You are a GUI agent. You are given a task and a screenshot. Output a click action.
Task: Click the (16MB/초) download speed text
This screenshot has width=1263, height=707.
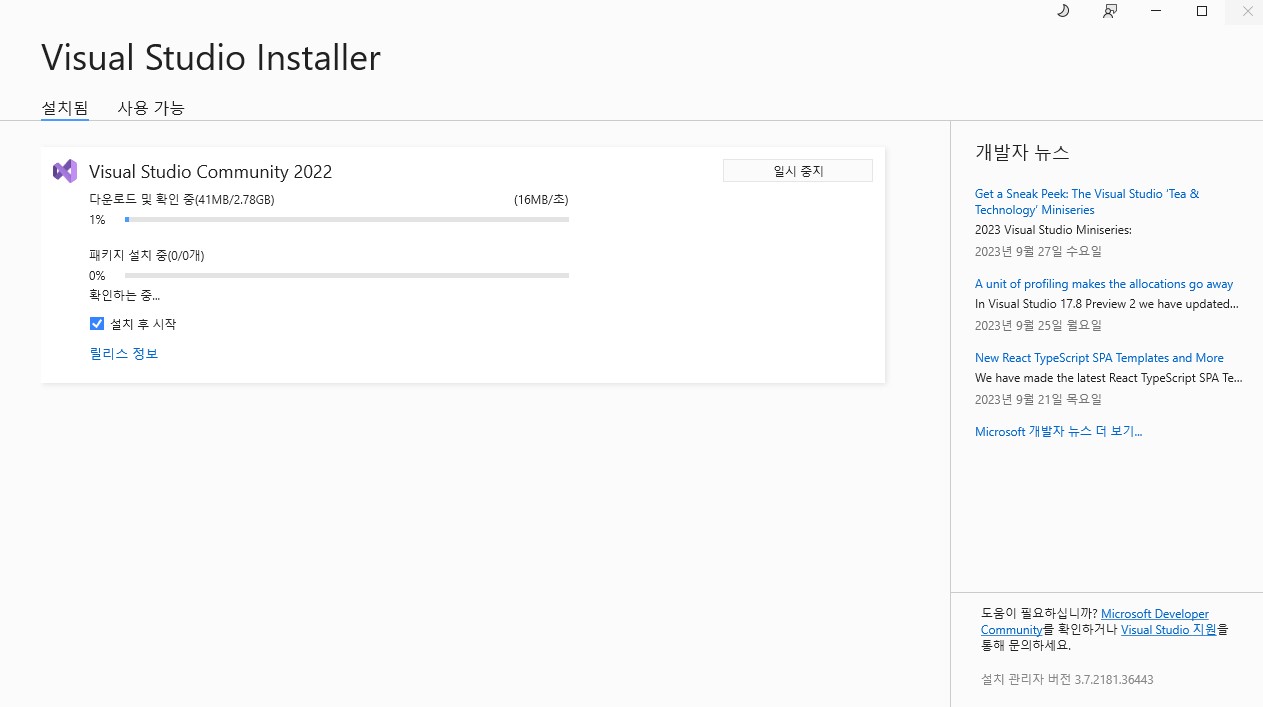pyautogui.click(x=541, y=199)
